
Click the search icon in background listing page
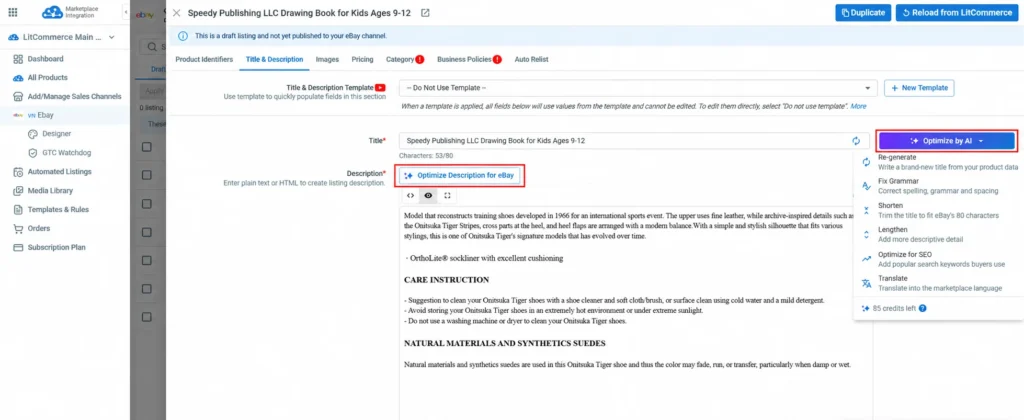pyautogui.click(x=153, y=47)
